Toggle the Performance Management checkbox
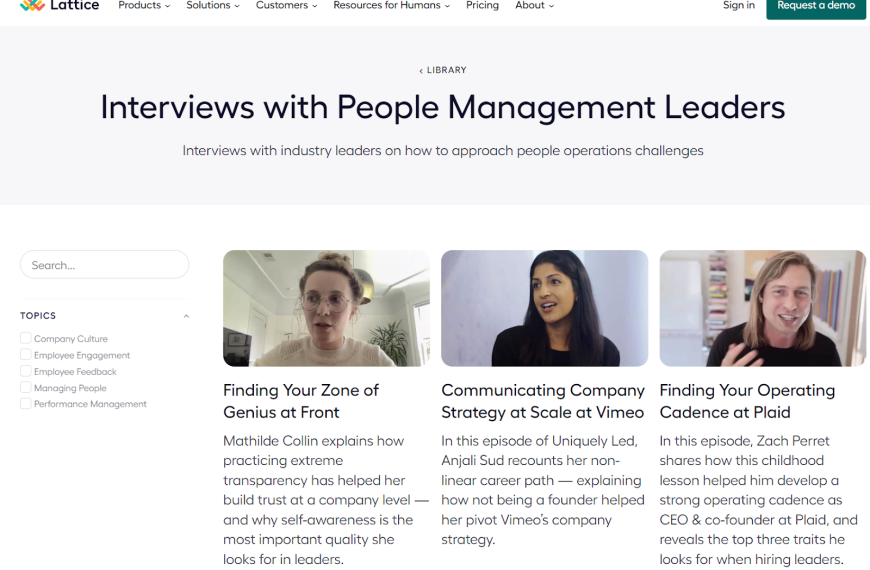 pyautogui.click(x=26, y=403)
